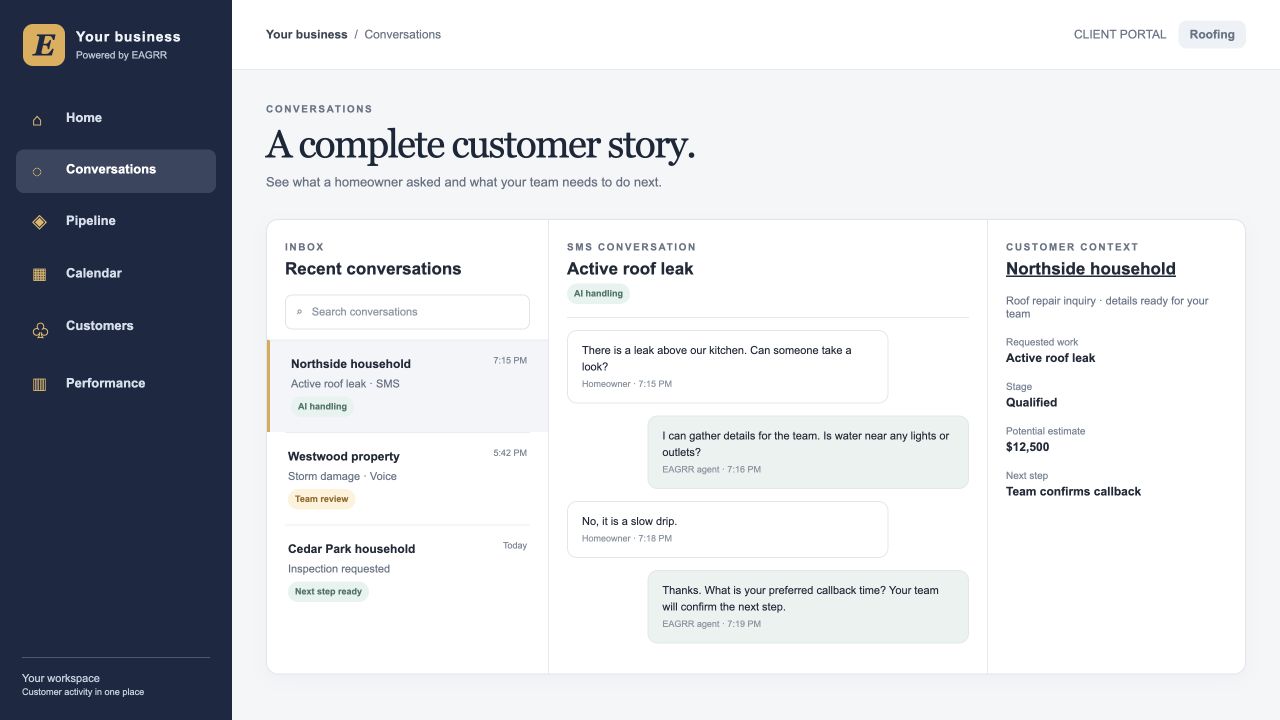Viewport: 1280px width, 720px height.
Task: Open the Calendar page
Action: pos(116,273)
